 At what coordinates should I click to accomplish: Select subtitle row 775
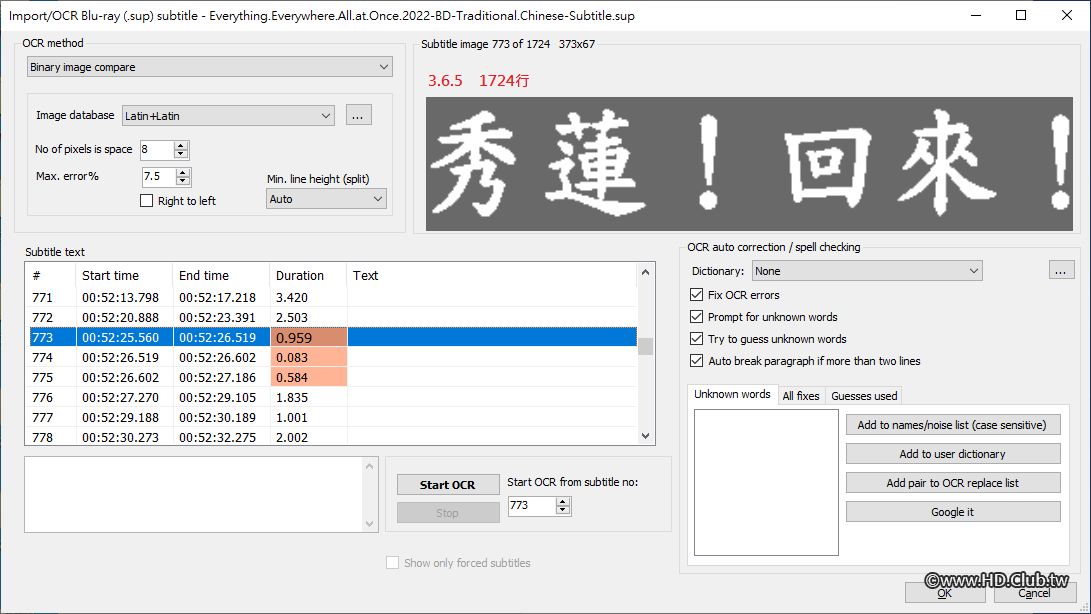(x=333, y=377)
